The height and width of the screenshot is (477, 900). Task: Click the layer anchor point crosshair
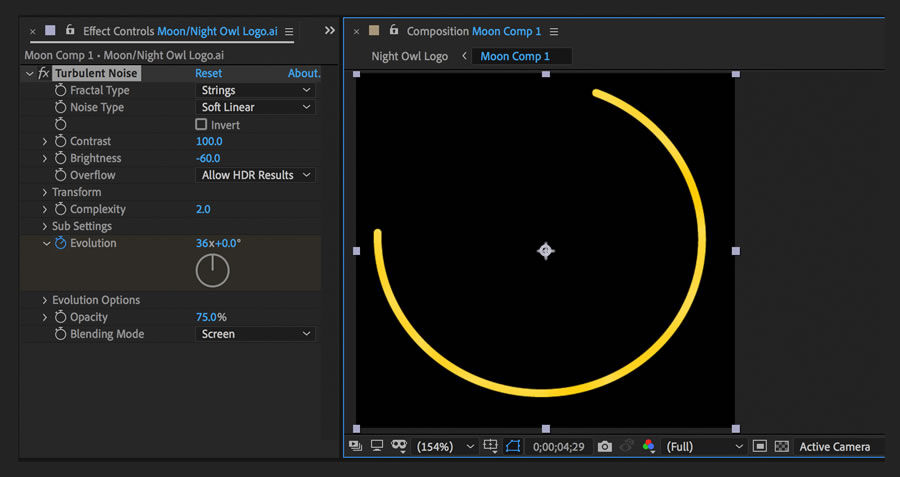click(x=545, y=251)
